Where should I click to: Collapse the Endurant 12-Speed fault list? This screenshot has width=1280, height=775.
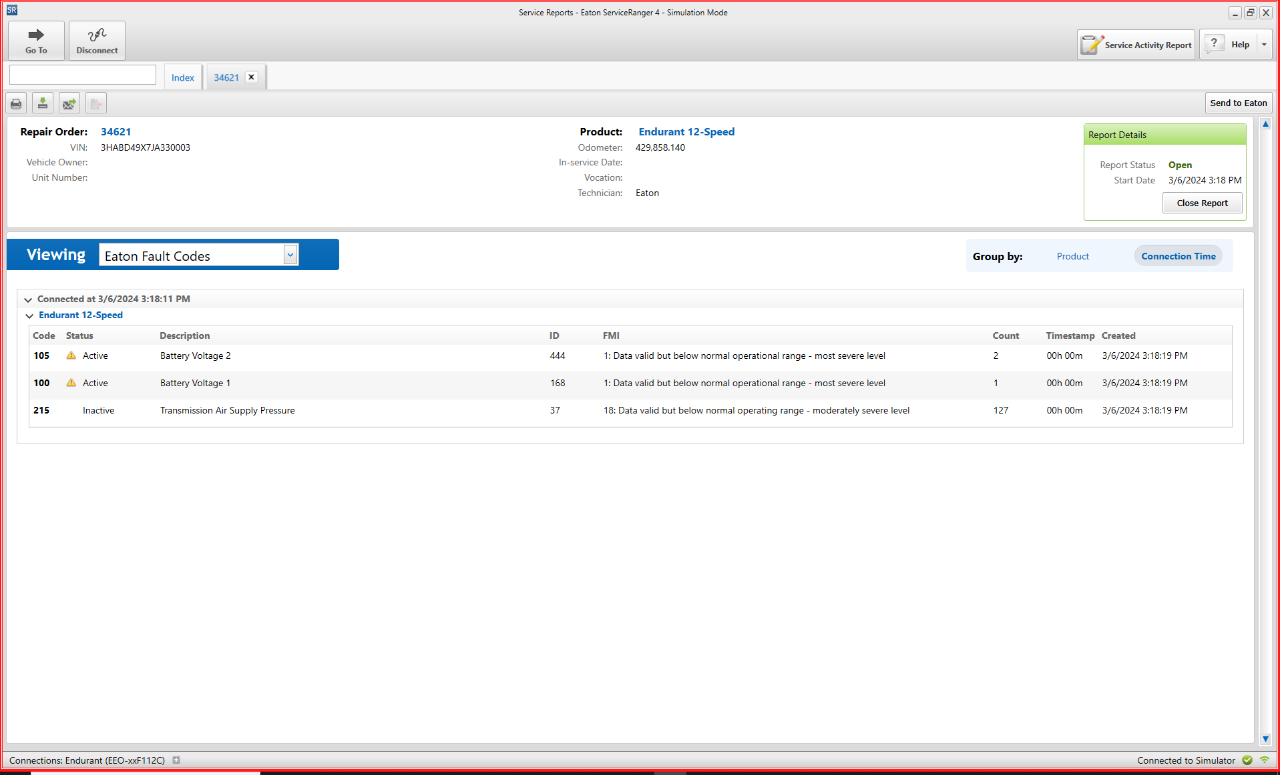[x=30, y=316]
